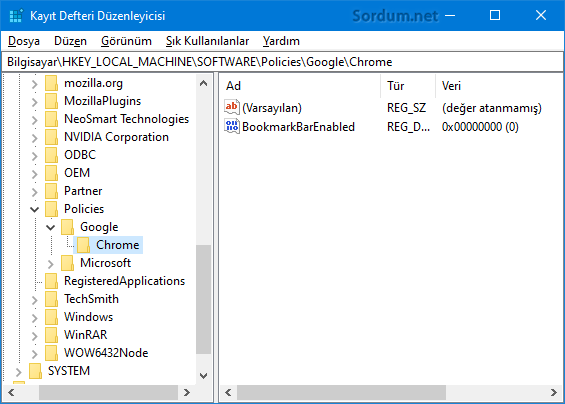The width and height of the screenshot is (565, 404).
Task: Select the Partner folder icon
Action: [52, 191]
